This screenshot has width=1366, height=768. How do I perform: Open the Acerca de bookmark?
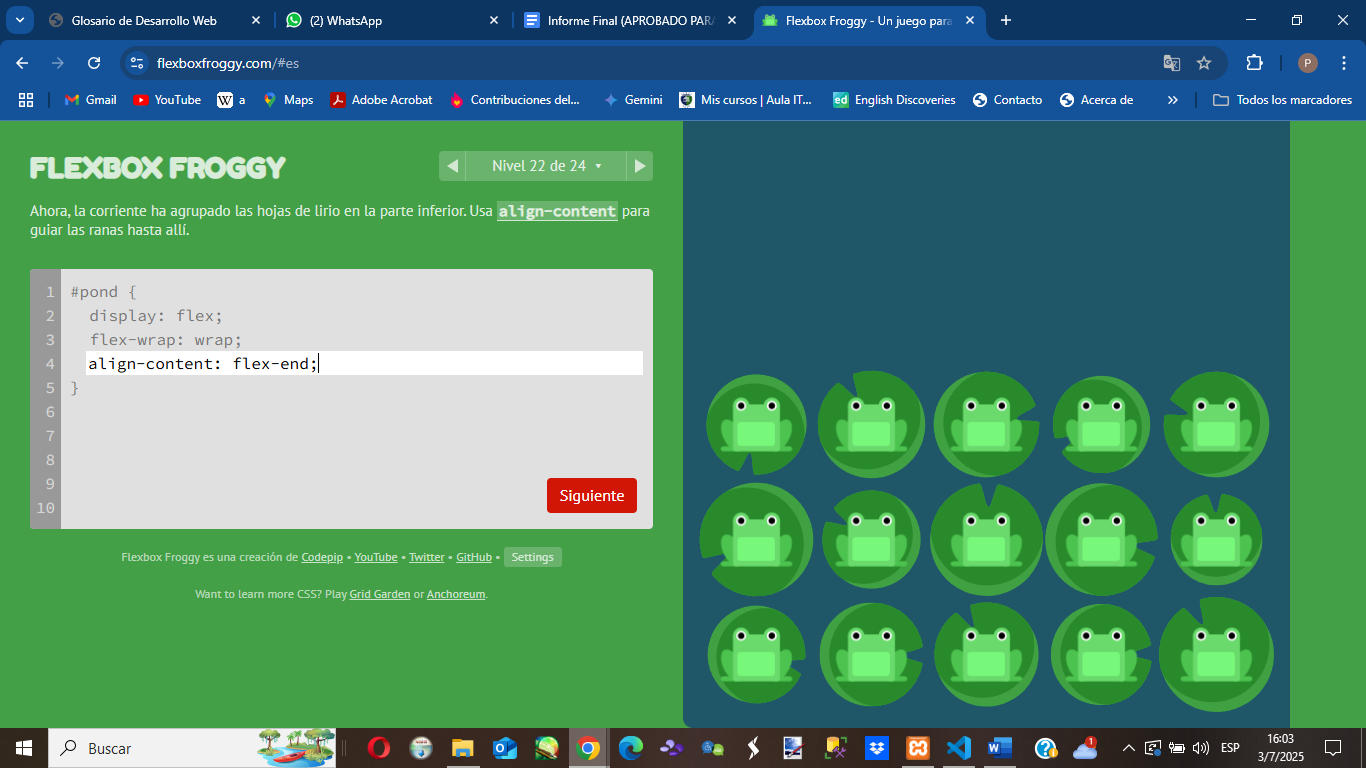click(x=1096, y=100)
